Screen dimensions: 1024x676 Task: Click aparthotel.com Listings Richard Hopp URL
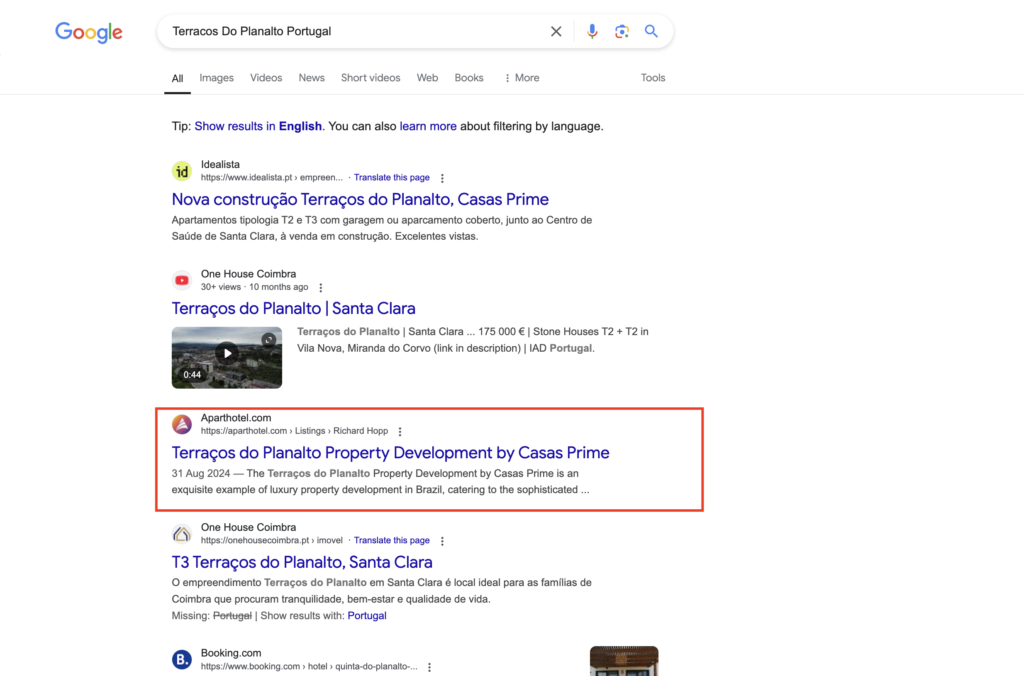point(295,431)
